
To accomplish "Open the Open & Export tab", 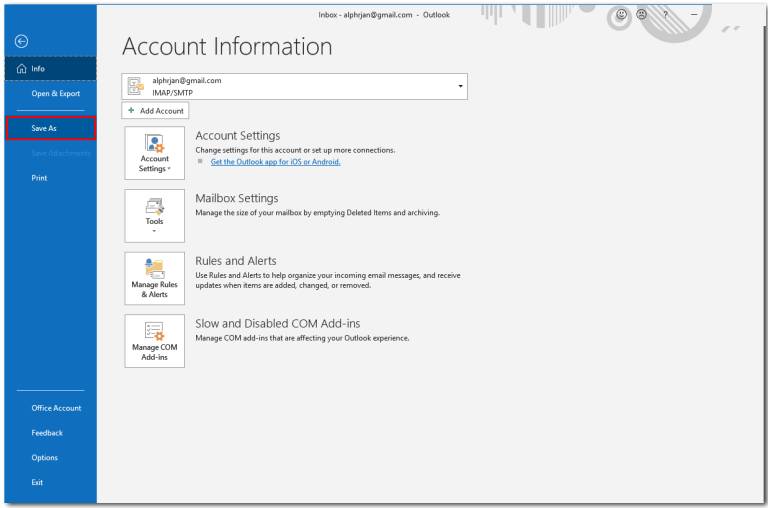I will coord(50,94).
